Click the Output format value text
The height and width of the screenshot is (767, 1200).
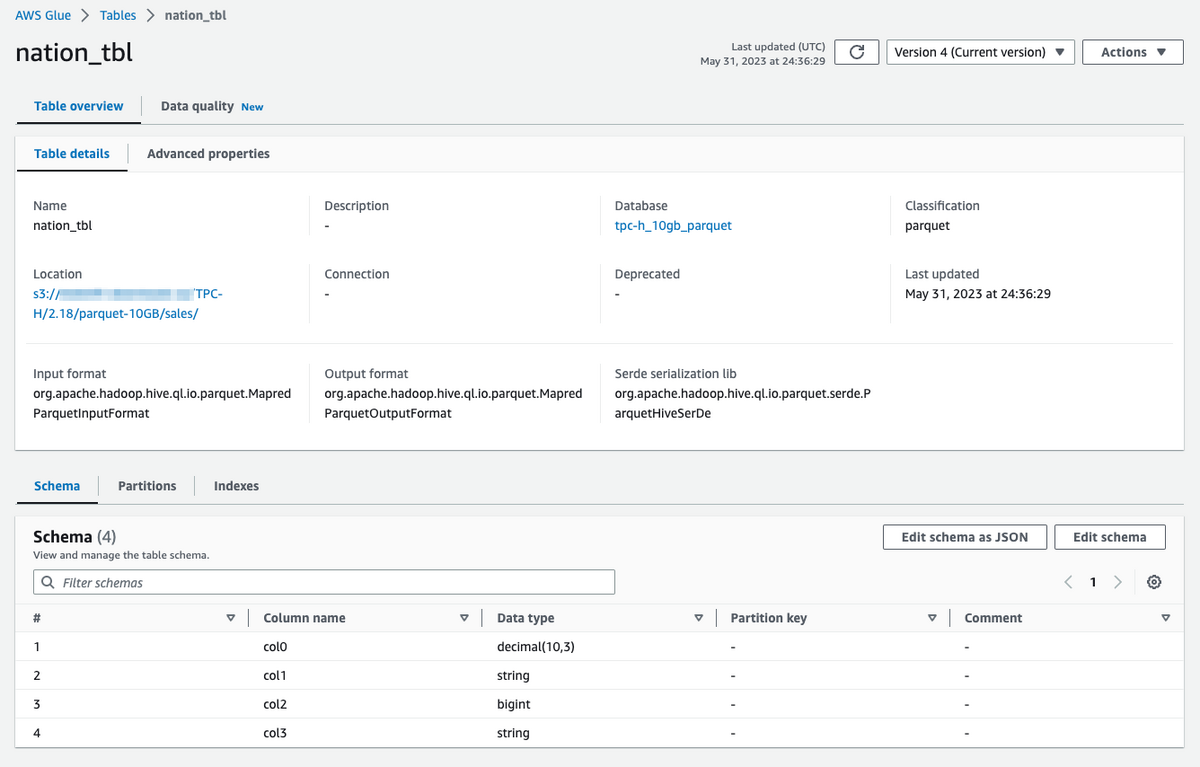click(x=453, y=403)
